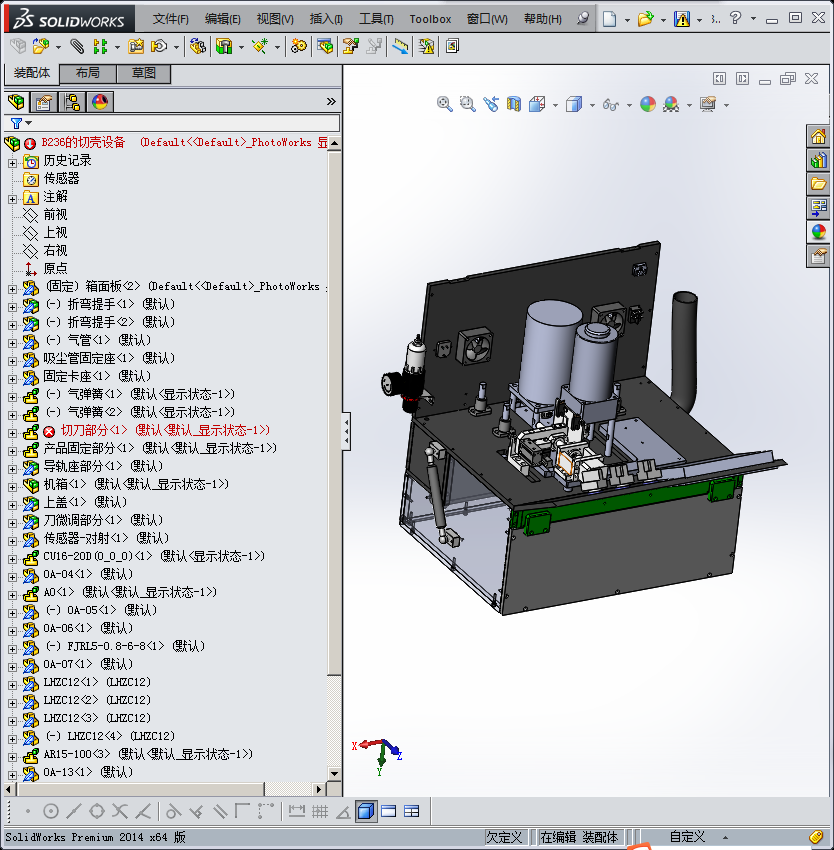Select the 装配体 tab

tap(32, 73)
